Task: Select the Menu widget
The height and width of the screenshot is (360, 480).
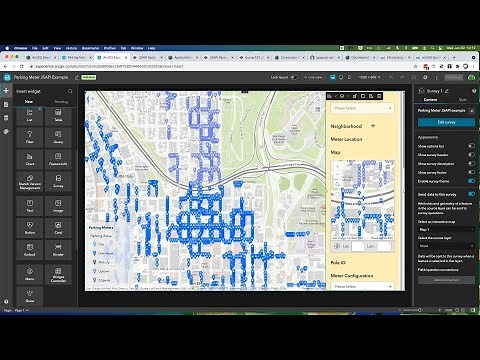Action: point(30,274)
